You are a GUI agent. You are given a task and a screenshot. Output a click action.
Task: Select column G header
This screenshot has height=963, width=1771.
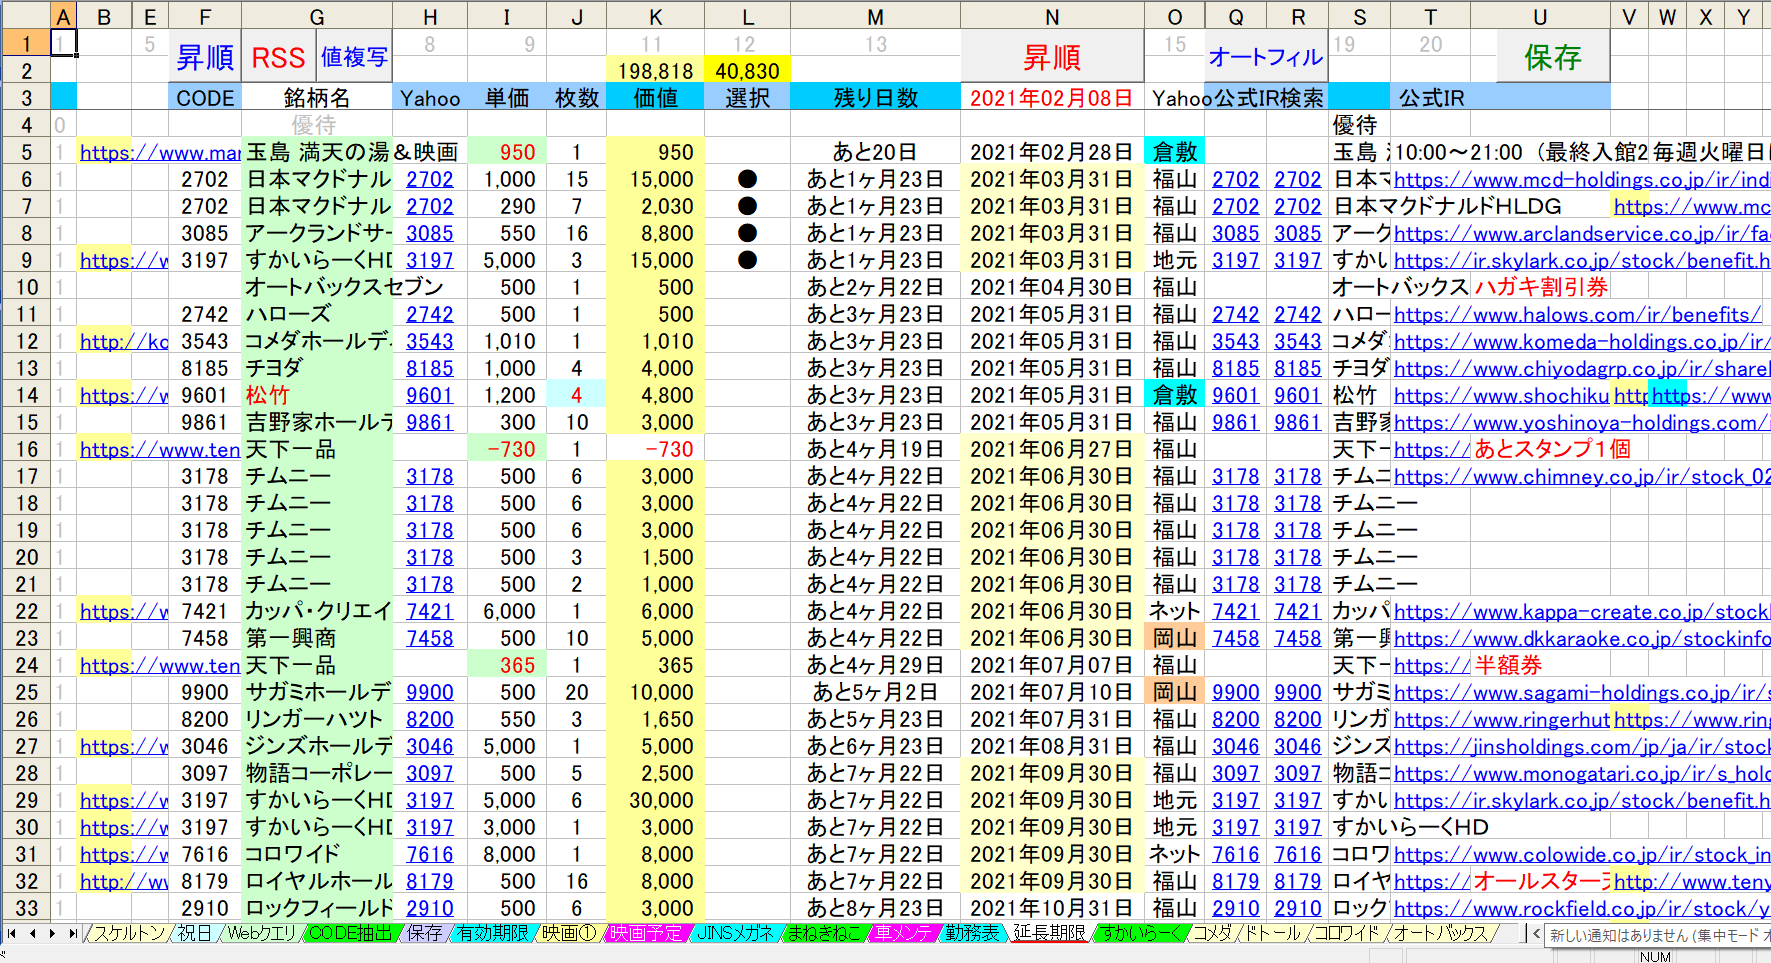point(317,17)
